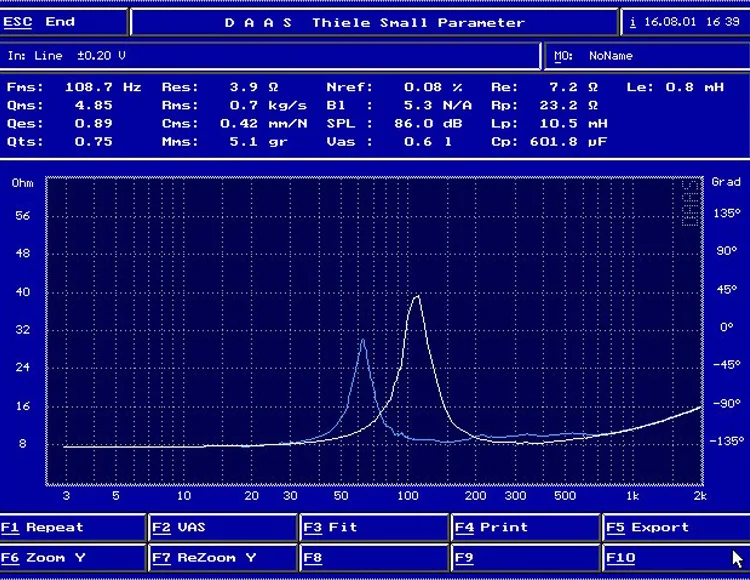Image resolution: width=750 pixels, height=580 pixels.
Task: Click the 3 Hz frequency axis label
Action: tap(66, 496)
